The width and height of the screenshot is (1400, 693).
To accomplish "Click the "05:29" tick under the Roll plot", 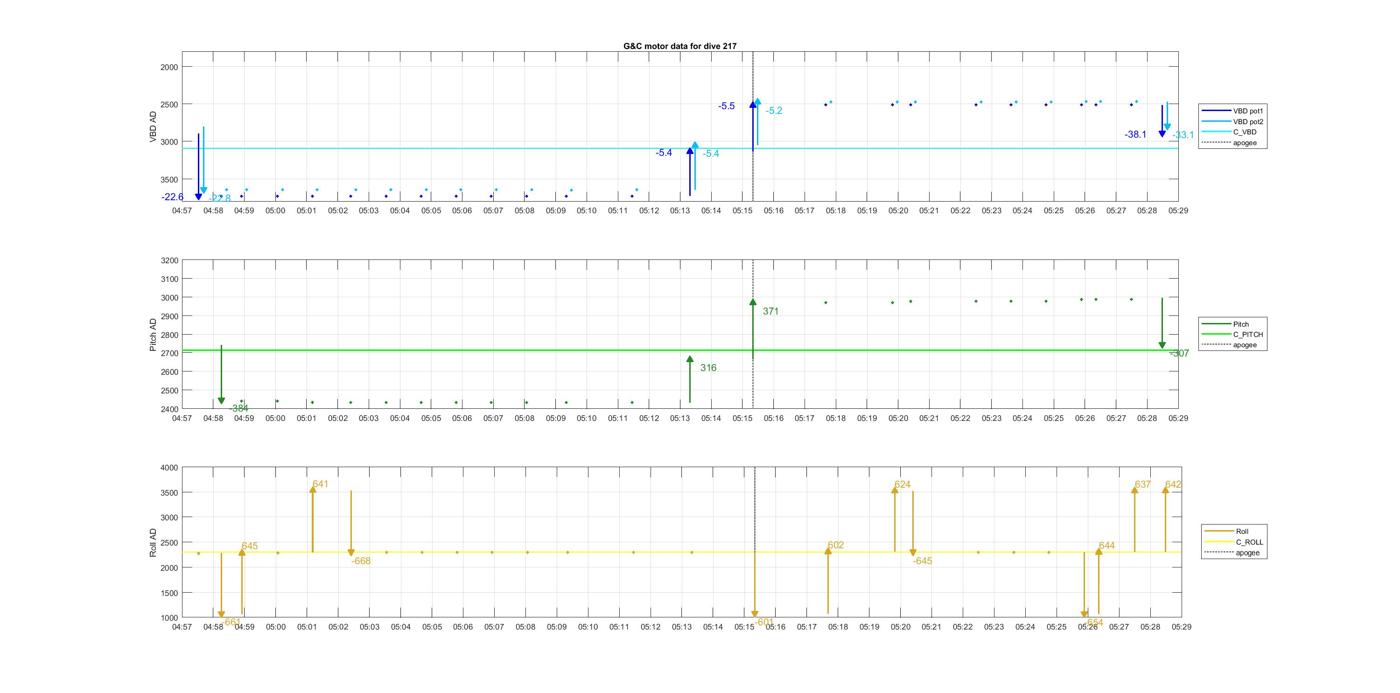I will (1181, 627).
